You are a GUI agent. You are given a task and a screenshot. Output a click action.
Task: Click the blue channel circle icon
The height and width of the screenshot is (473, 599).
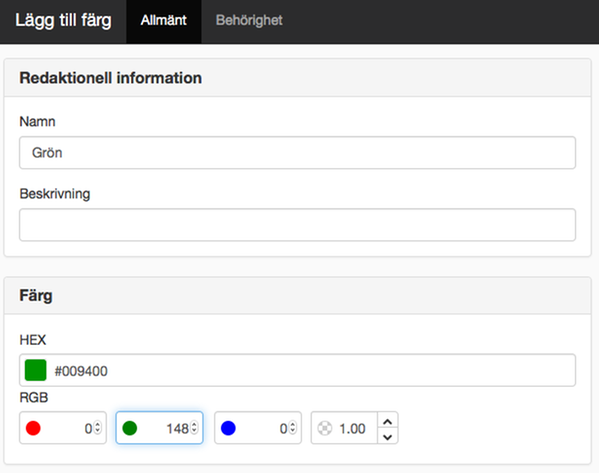point(228,428)
